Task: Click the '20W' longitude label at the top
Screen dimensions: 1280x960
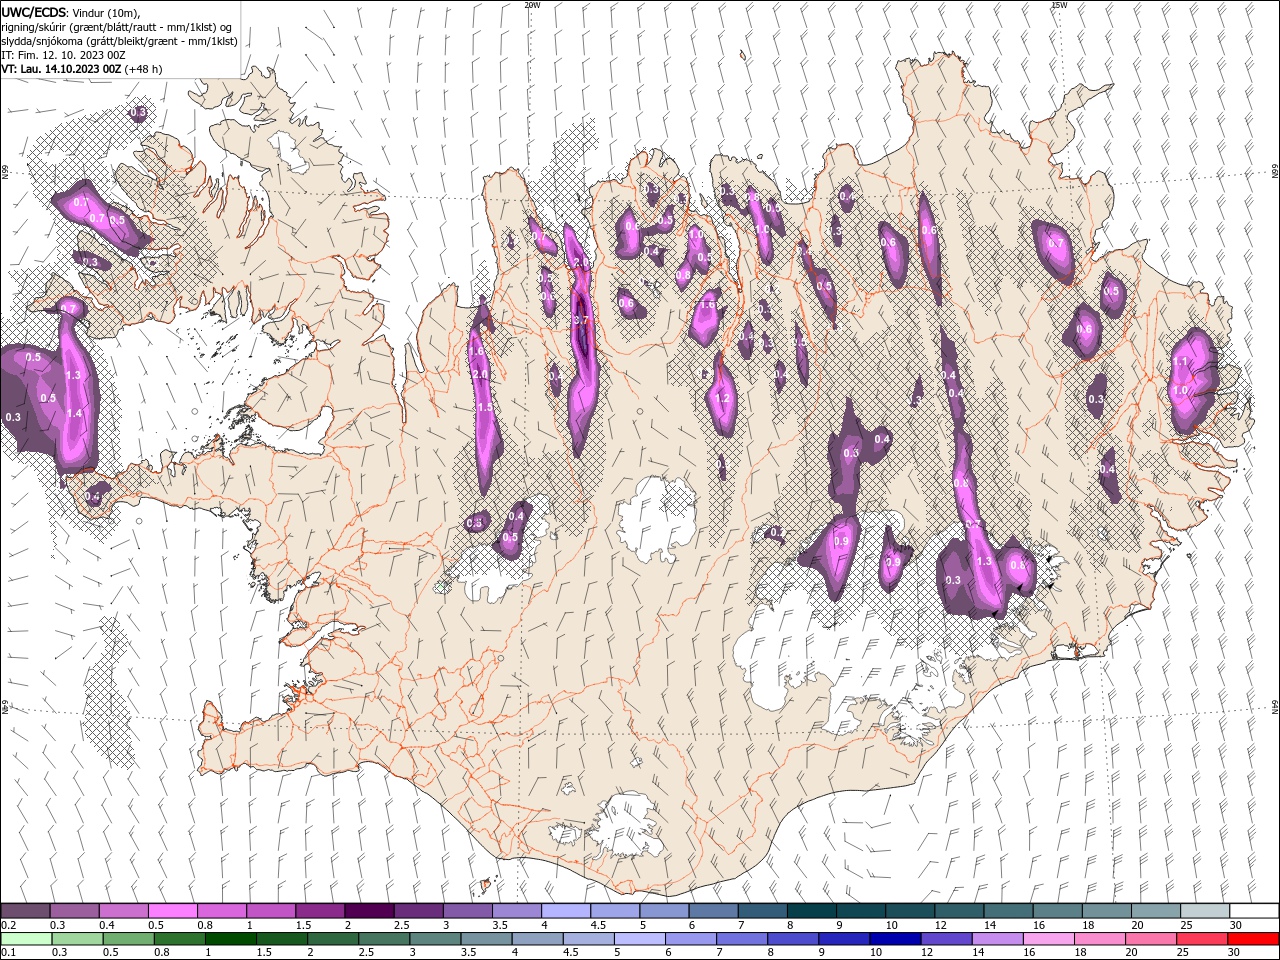Action: 533,5
